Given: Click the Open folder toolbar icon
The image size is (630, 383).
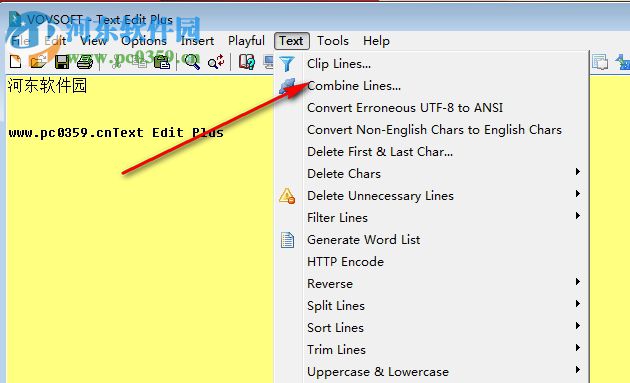Looking at the screenshot, I should 39,62.
